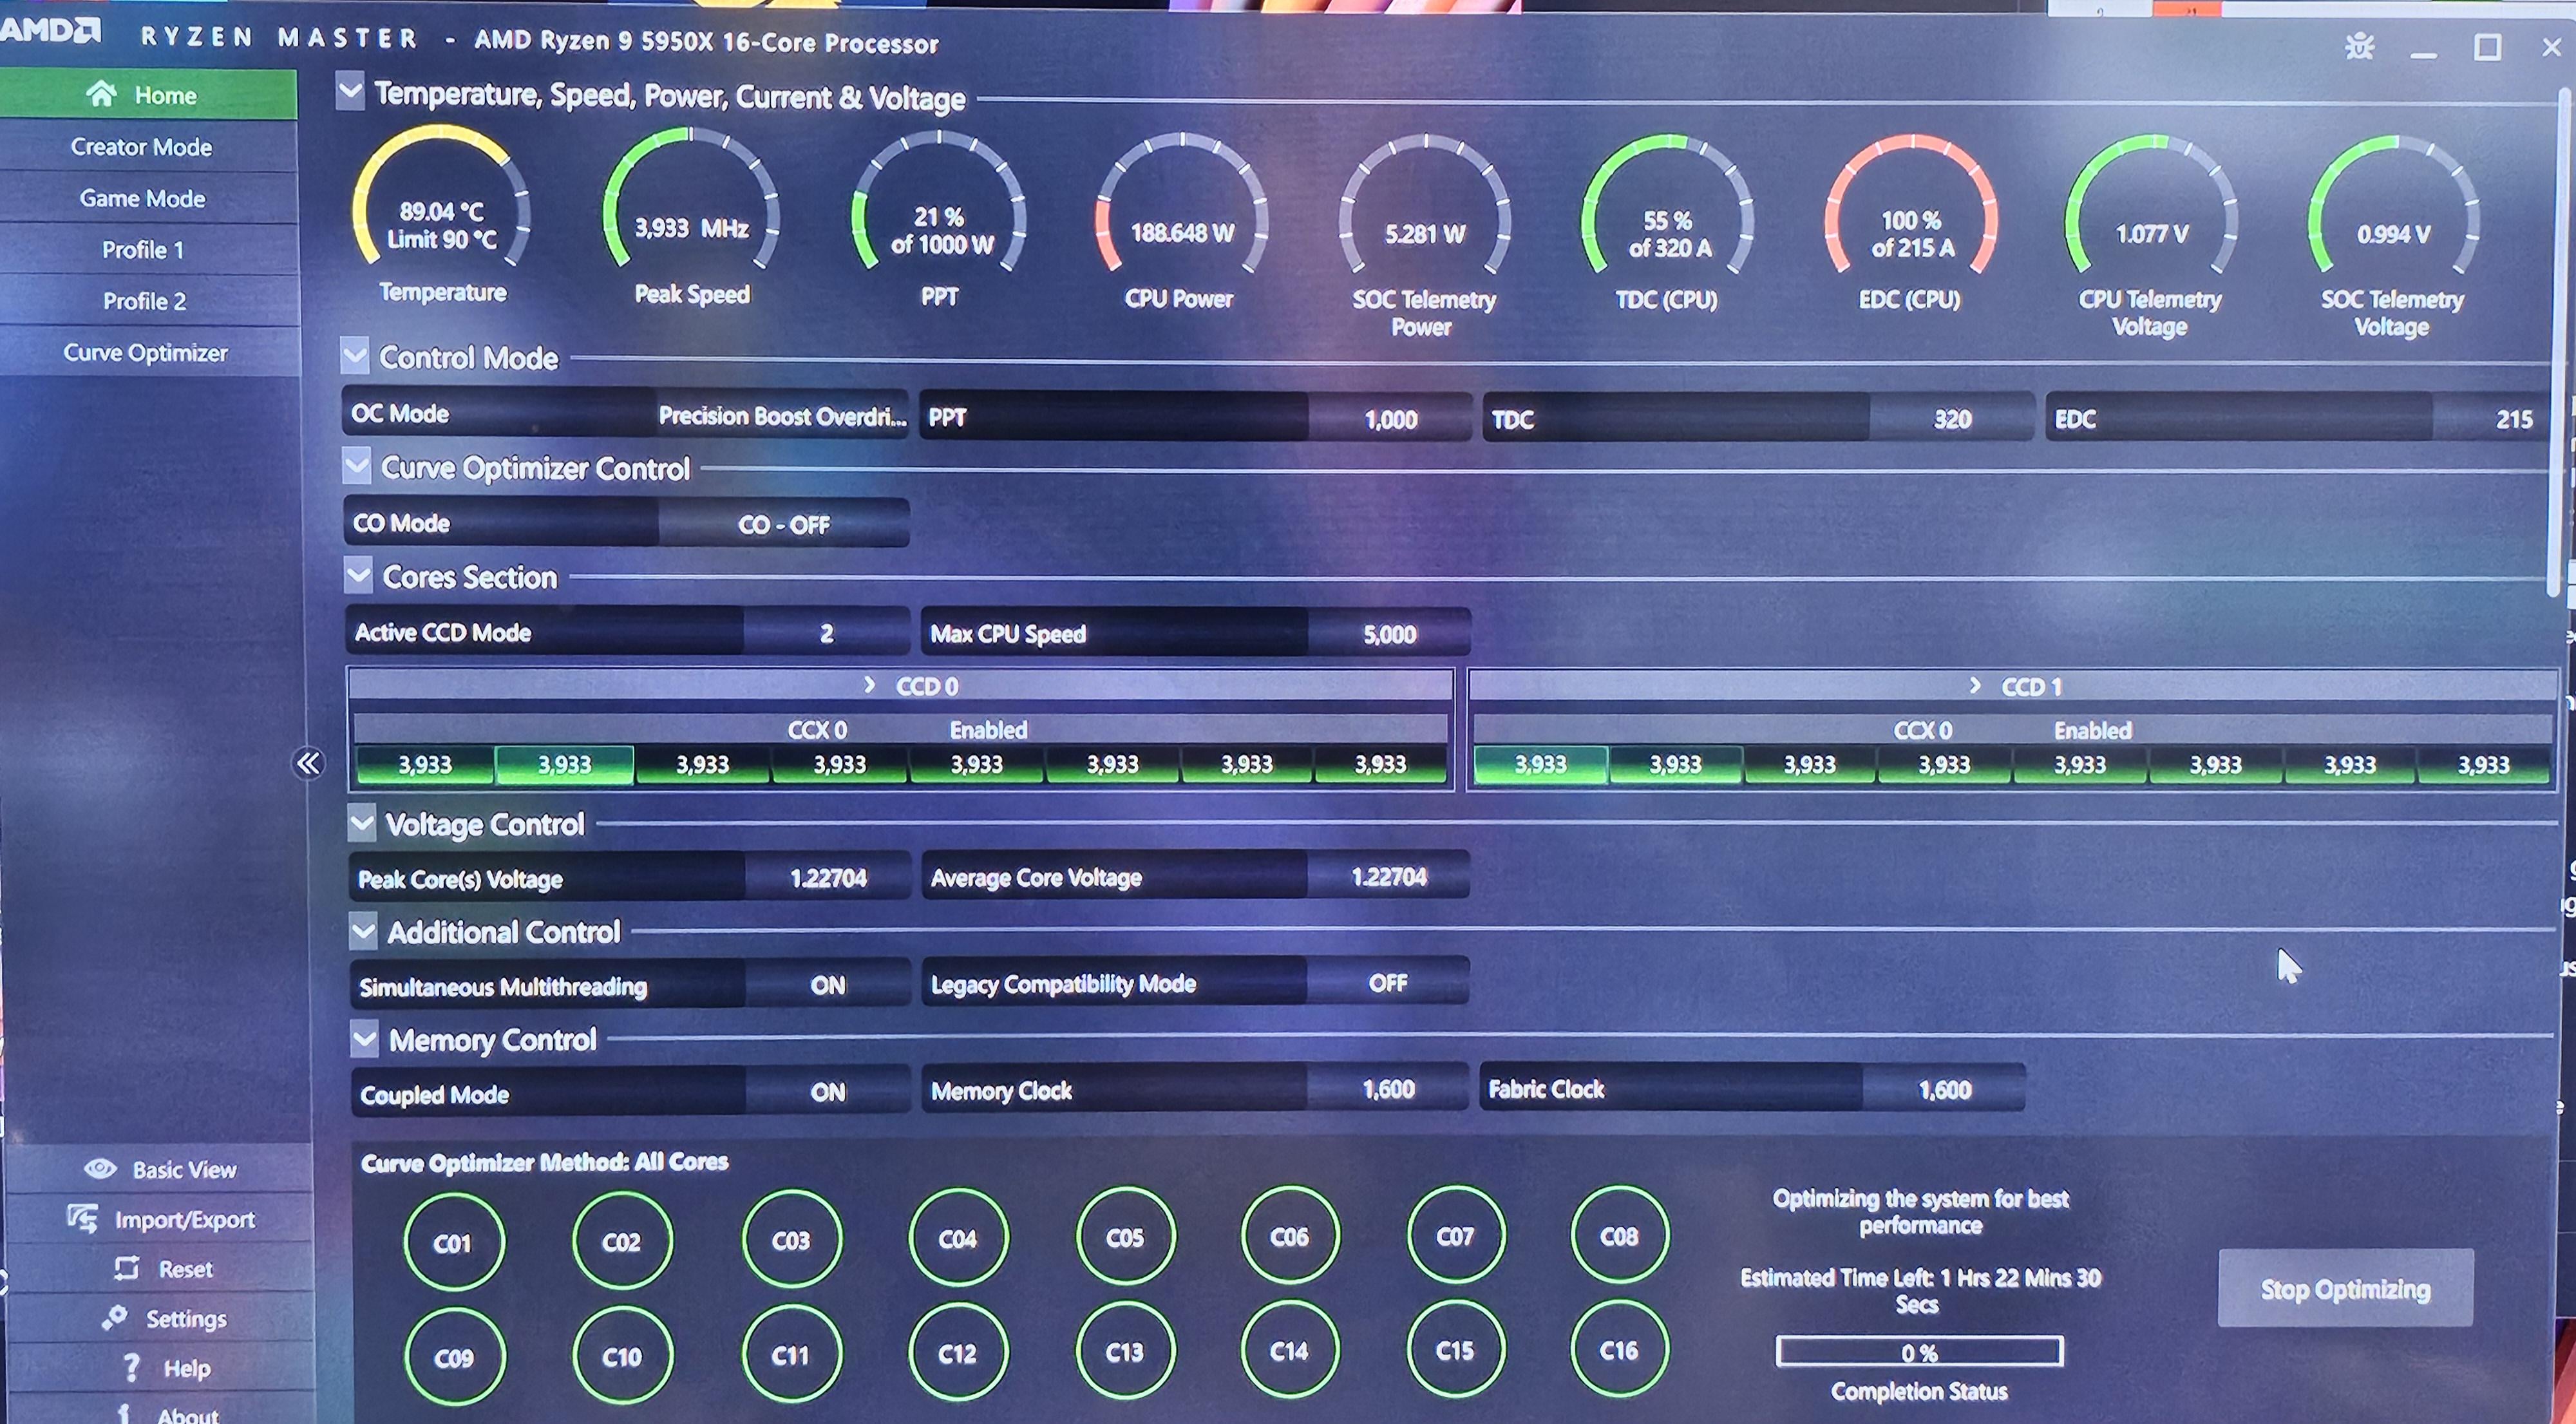This screenshot has height=1424, width=2576.
Task: Select core C09 circle
Action: pos(454,1357)
